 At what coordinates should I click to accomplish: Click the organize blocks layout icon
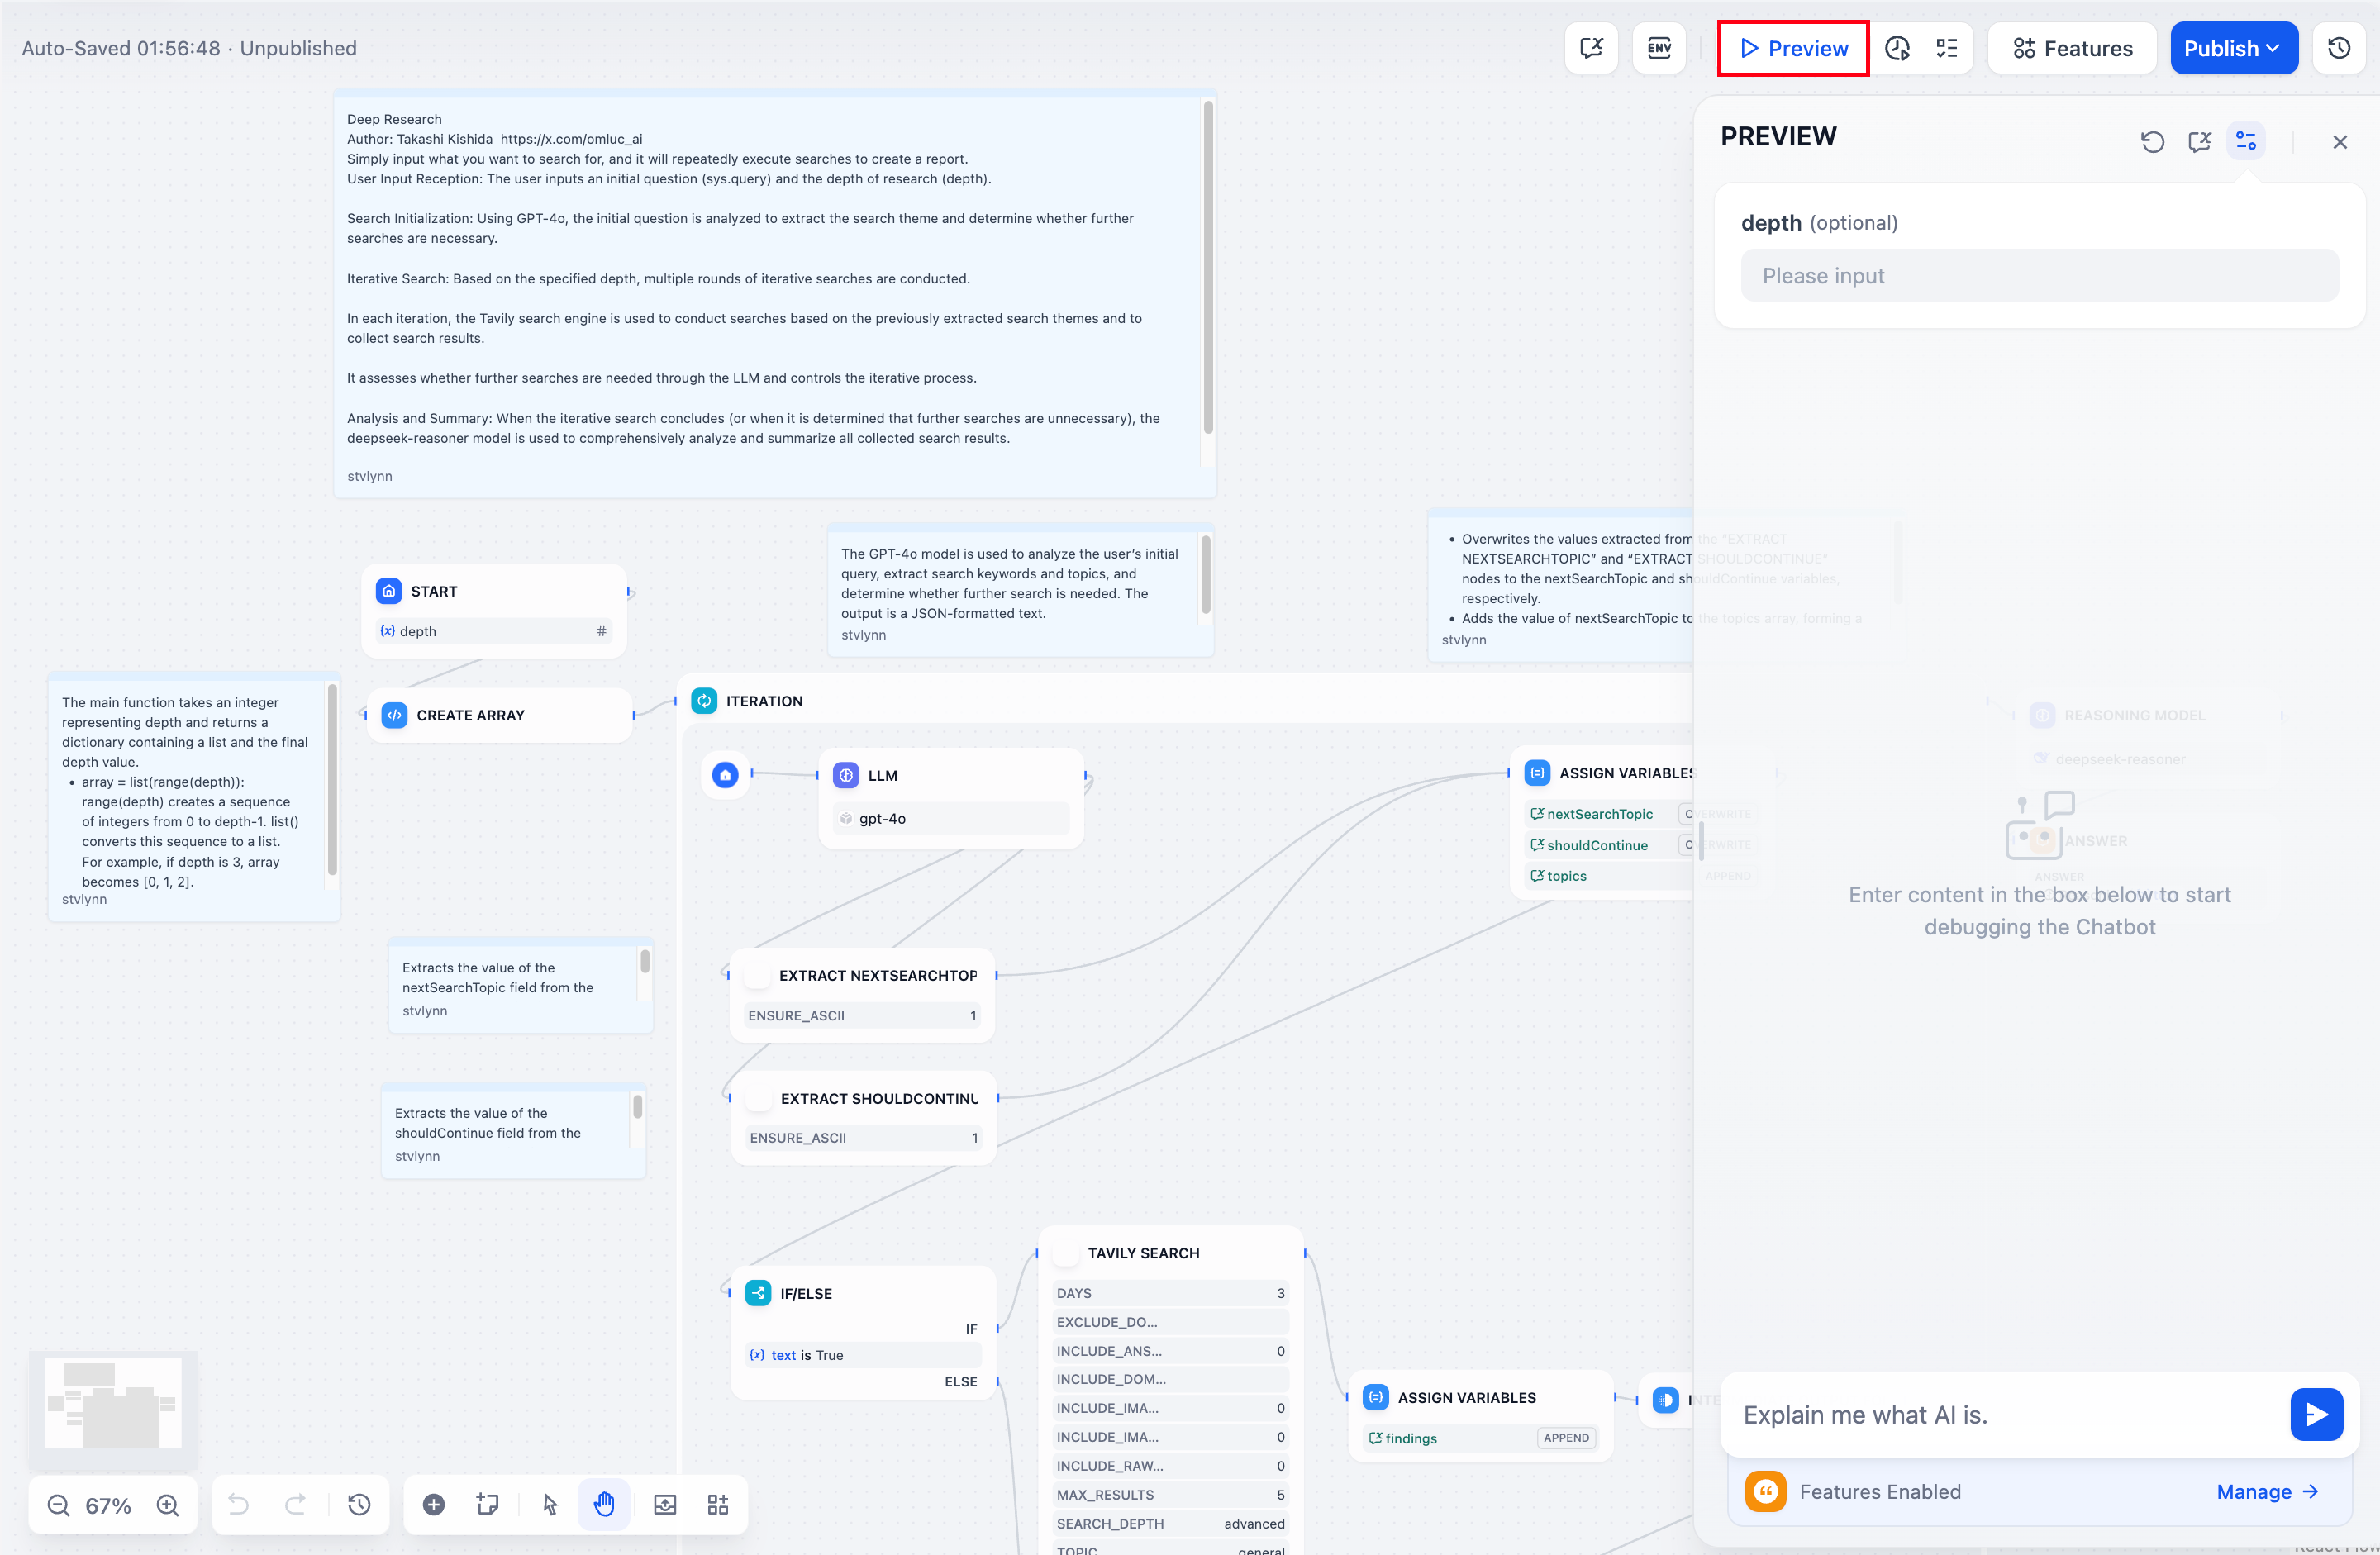[x=718, y=1504]
